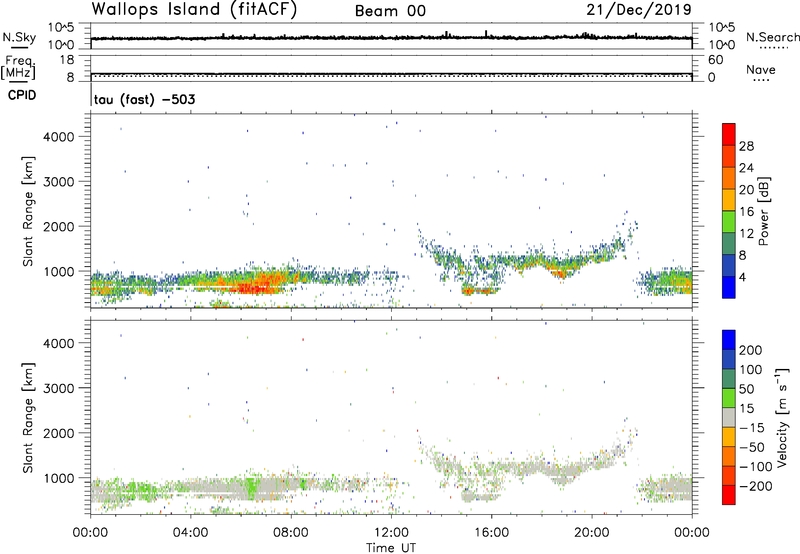Click the 'Wallops Island (fitACF)' title
Screen dimensions: 800x554
[x=194, y=9]
